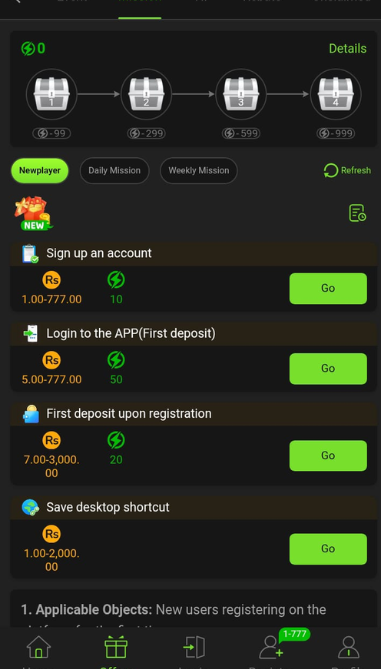This screenshot has height=669, width=381.
Task: Tap the NEW red envelope gift icon
Action: coord(34,213)
